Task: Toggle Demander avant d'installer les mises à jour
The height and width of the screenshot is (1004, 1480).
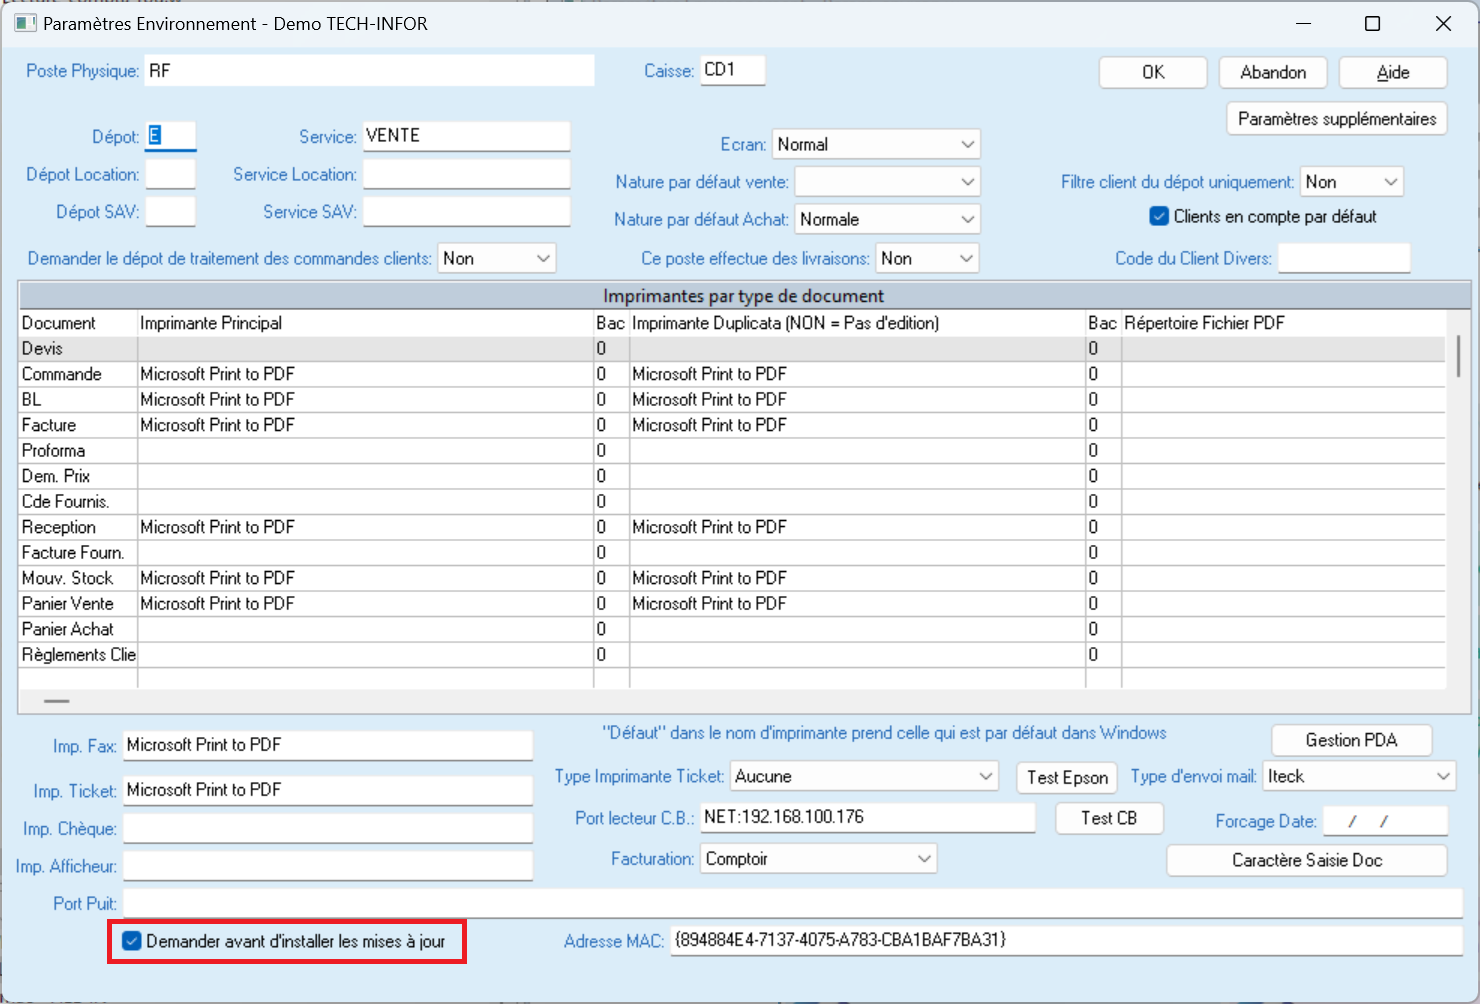Action: pyautogui.click(x=132, y=941)
